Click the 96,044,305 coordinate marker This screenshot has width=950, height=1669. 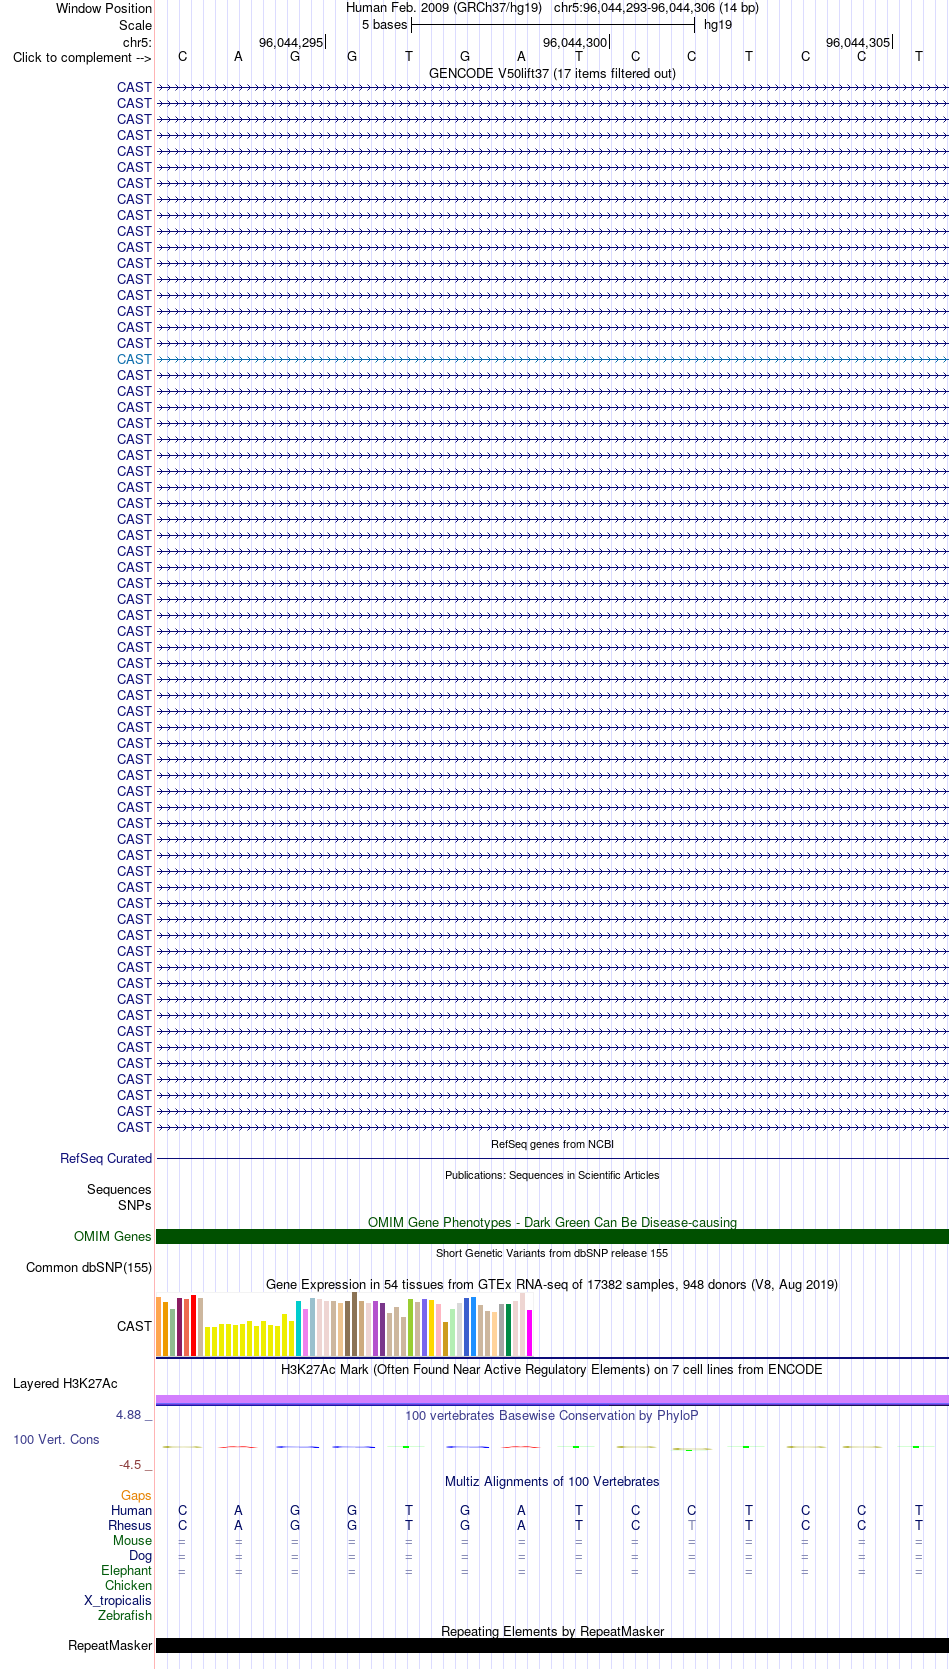pyautogui.click(x=858, y=42)
